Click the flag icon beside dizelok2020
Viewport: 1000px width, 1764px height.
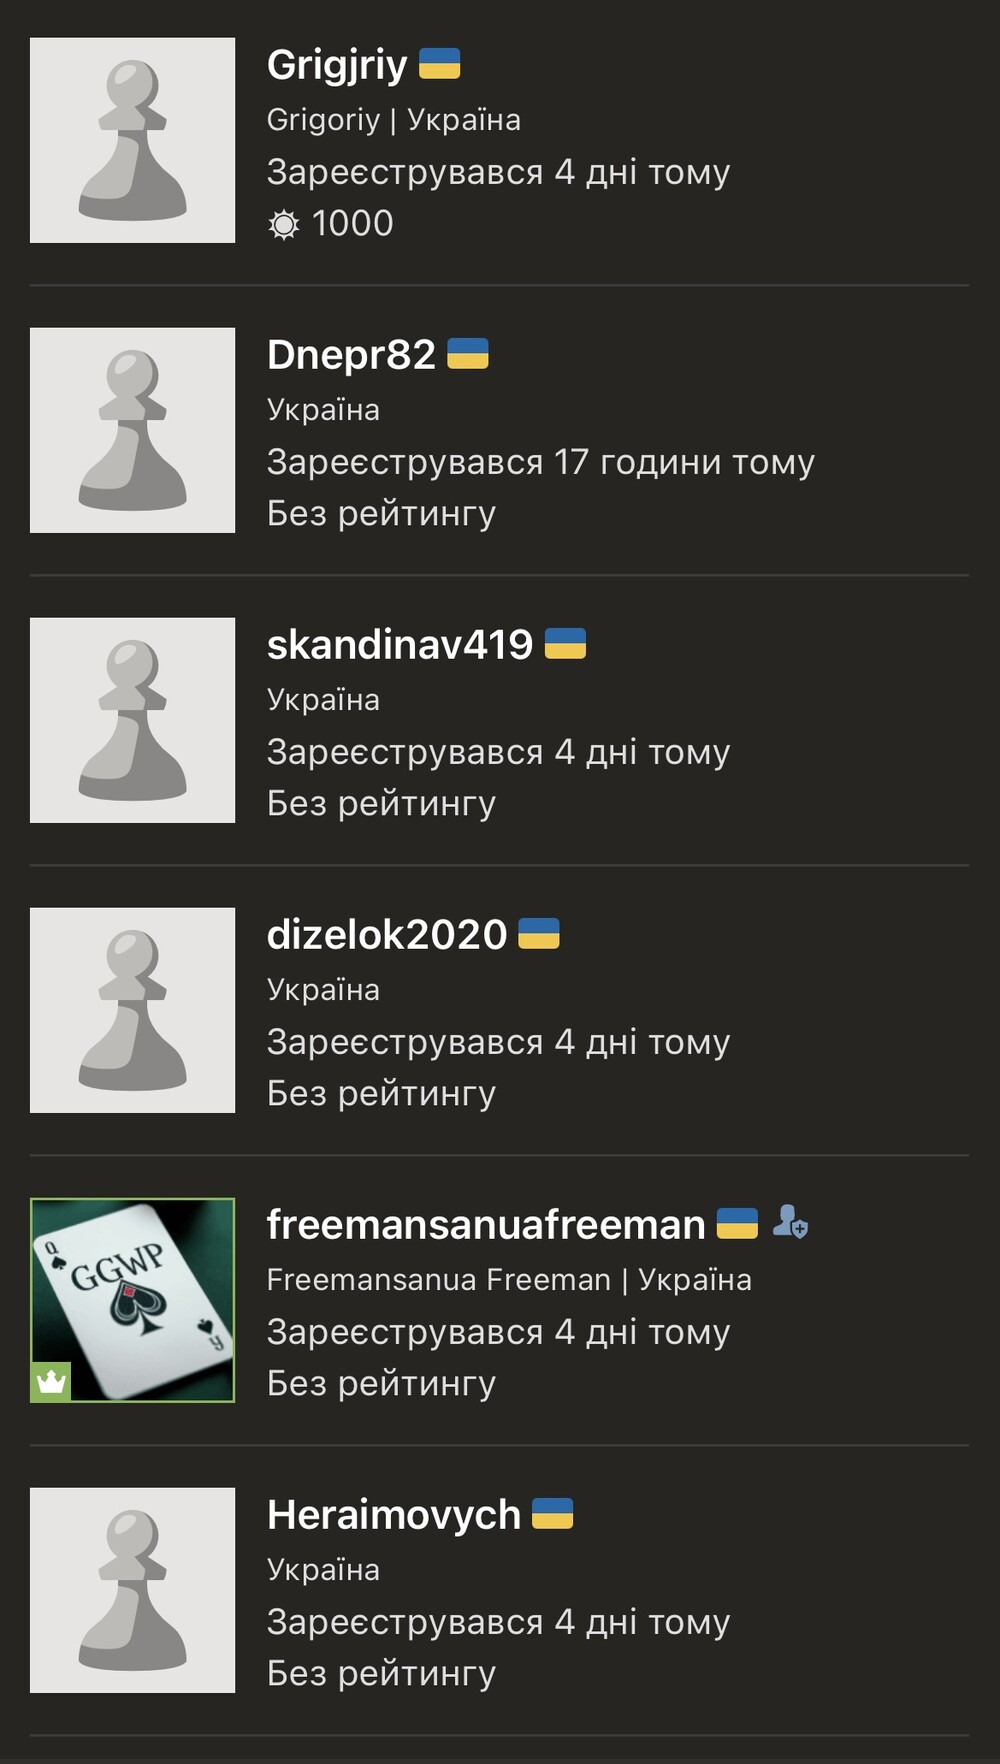click(x=539, y=934)
